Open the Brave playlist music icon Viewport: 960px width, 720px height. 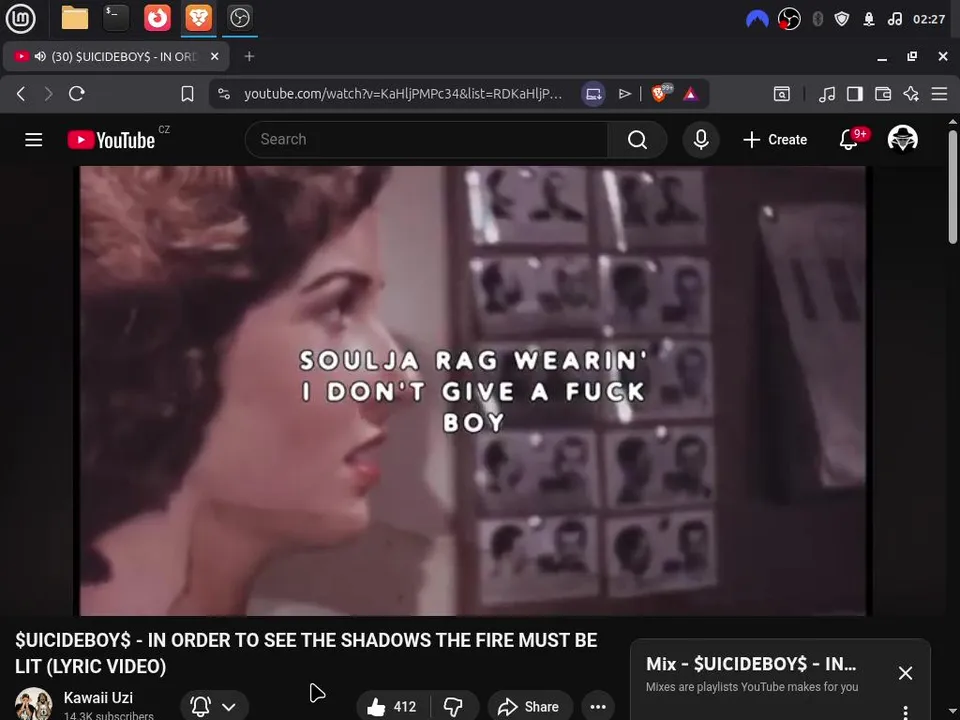tap(827, 94)
